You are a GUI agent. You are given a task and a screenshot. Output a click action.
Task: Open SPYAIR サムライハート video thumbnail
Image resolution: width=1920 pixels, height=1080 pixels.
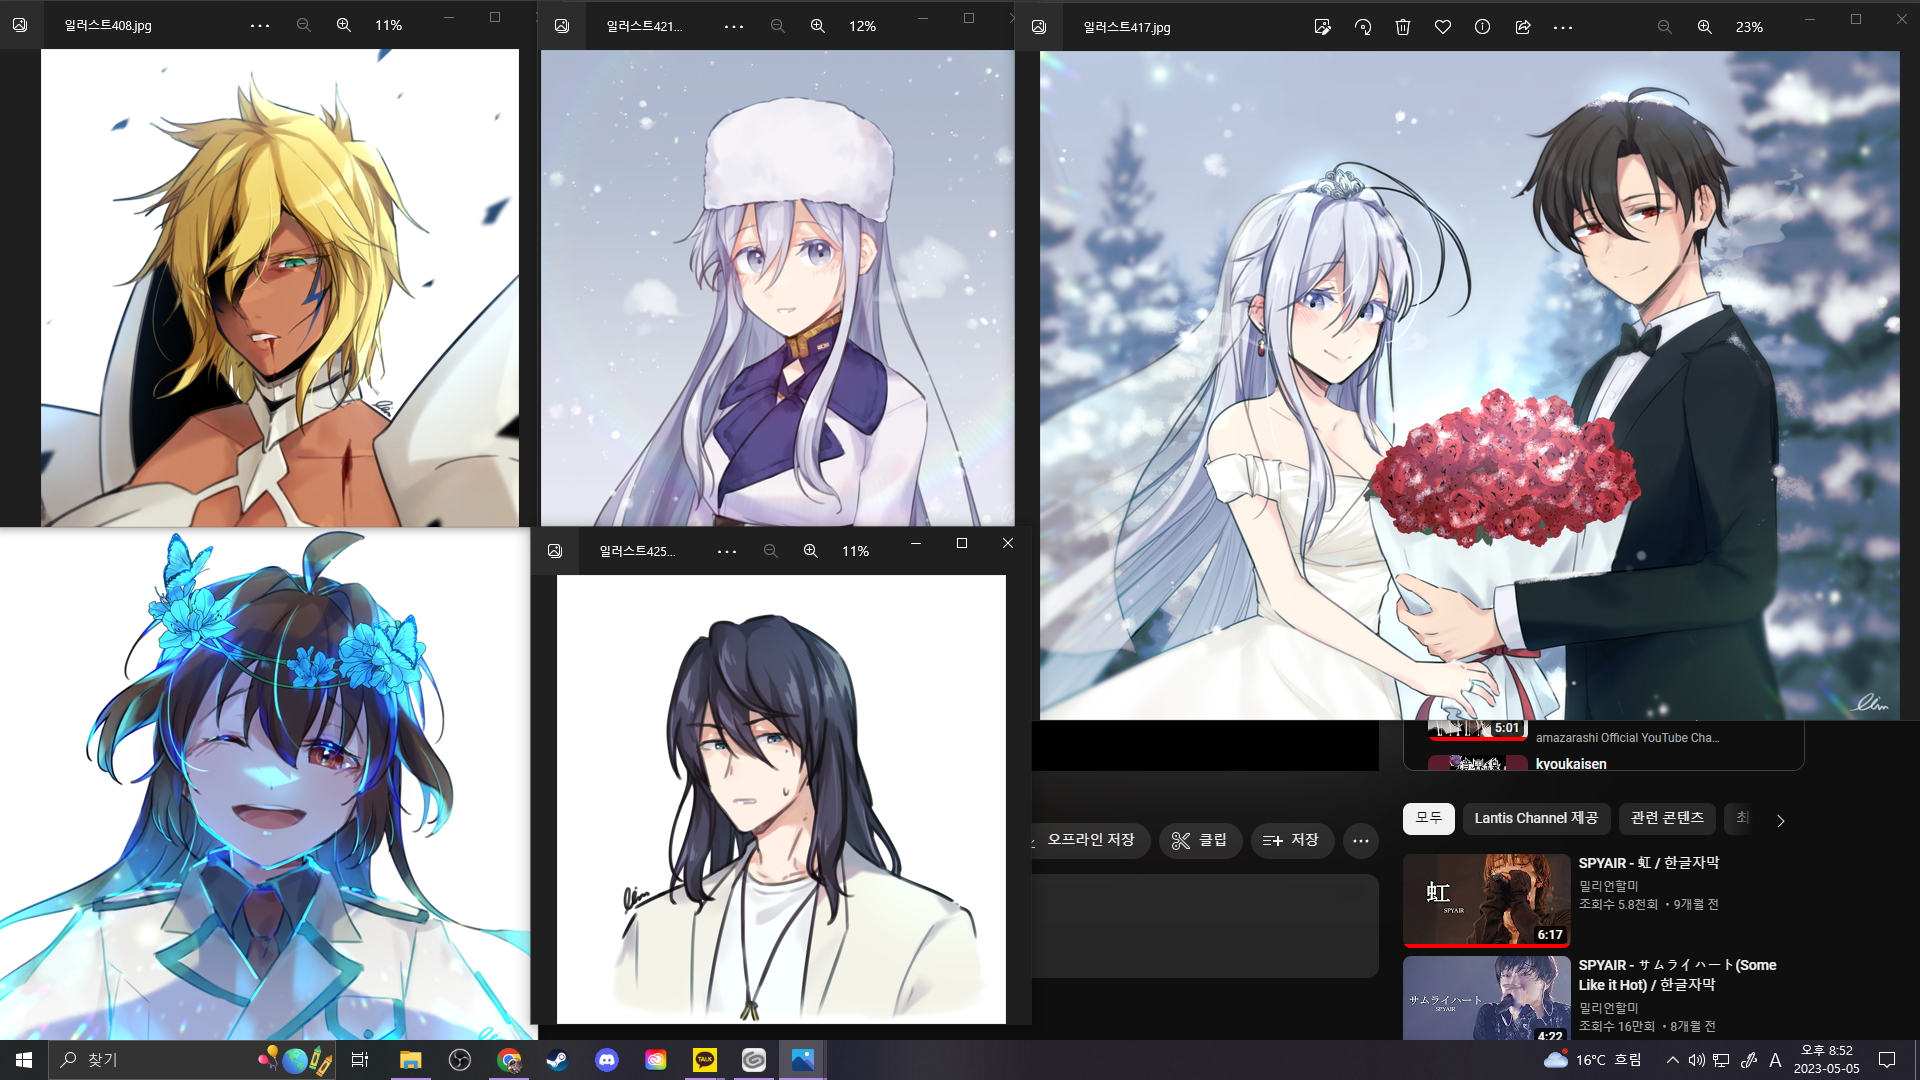1486,998
